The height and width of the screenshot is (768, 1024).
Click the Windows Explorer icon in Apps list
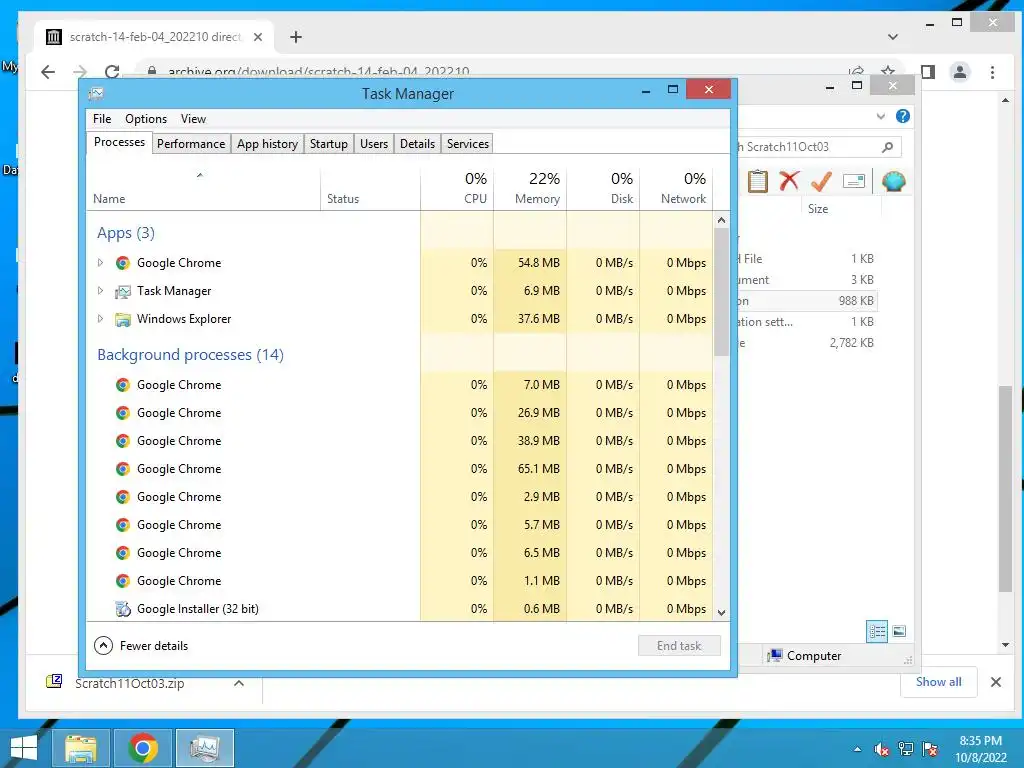tap(122, 319)
